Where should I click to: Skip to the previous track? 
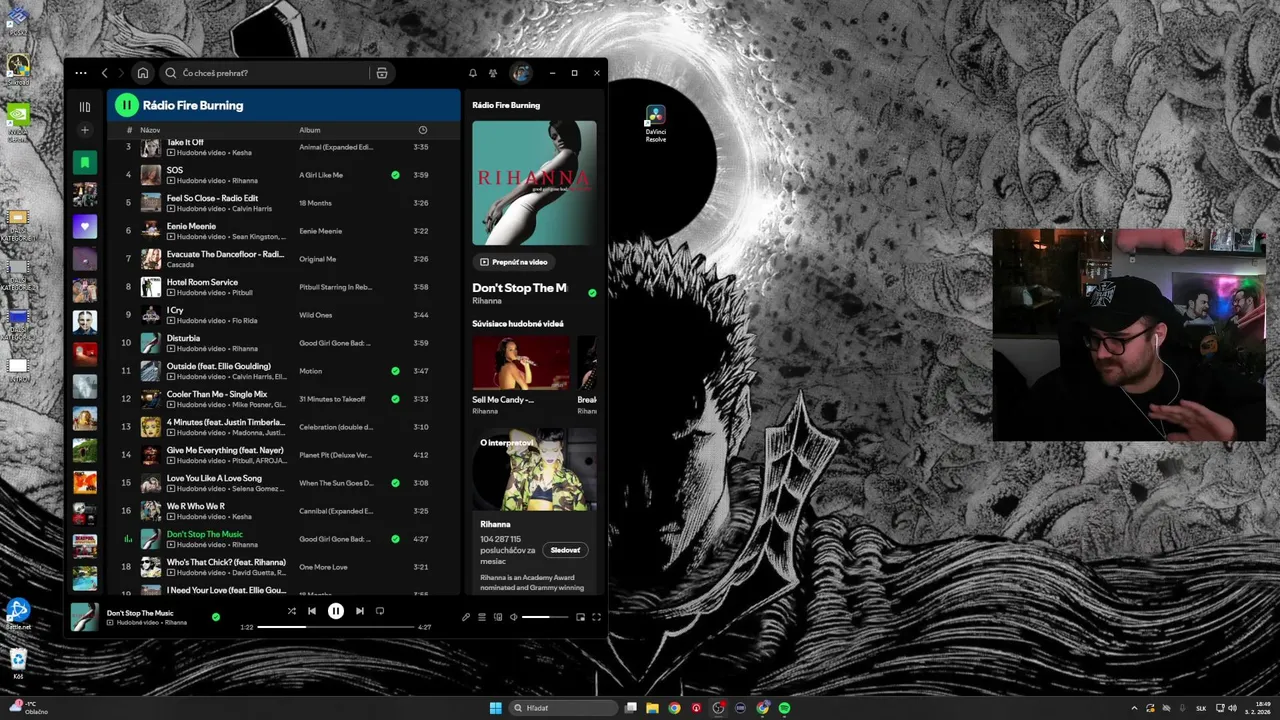[312, 611]
